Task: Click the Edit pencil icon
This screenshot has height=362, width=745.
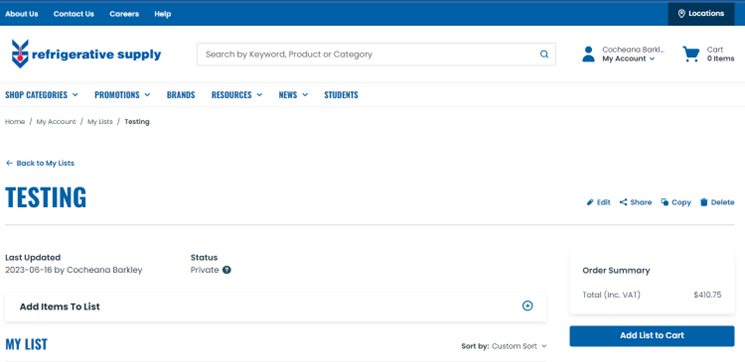Action: pos(590,202)
